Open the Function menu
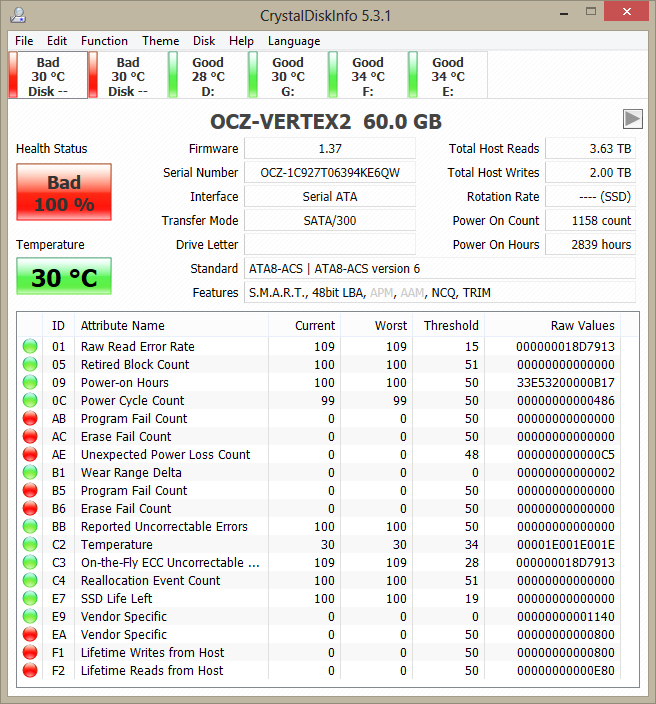The height and width of the screenshot is (704, 656). click(104, 41)
